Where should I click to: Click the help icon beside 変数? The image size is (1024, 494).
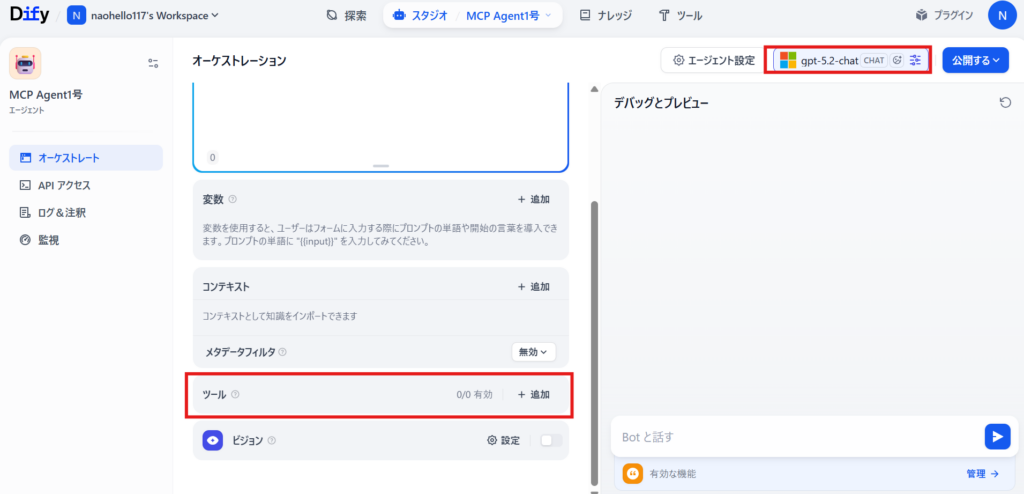point(233,199)
